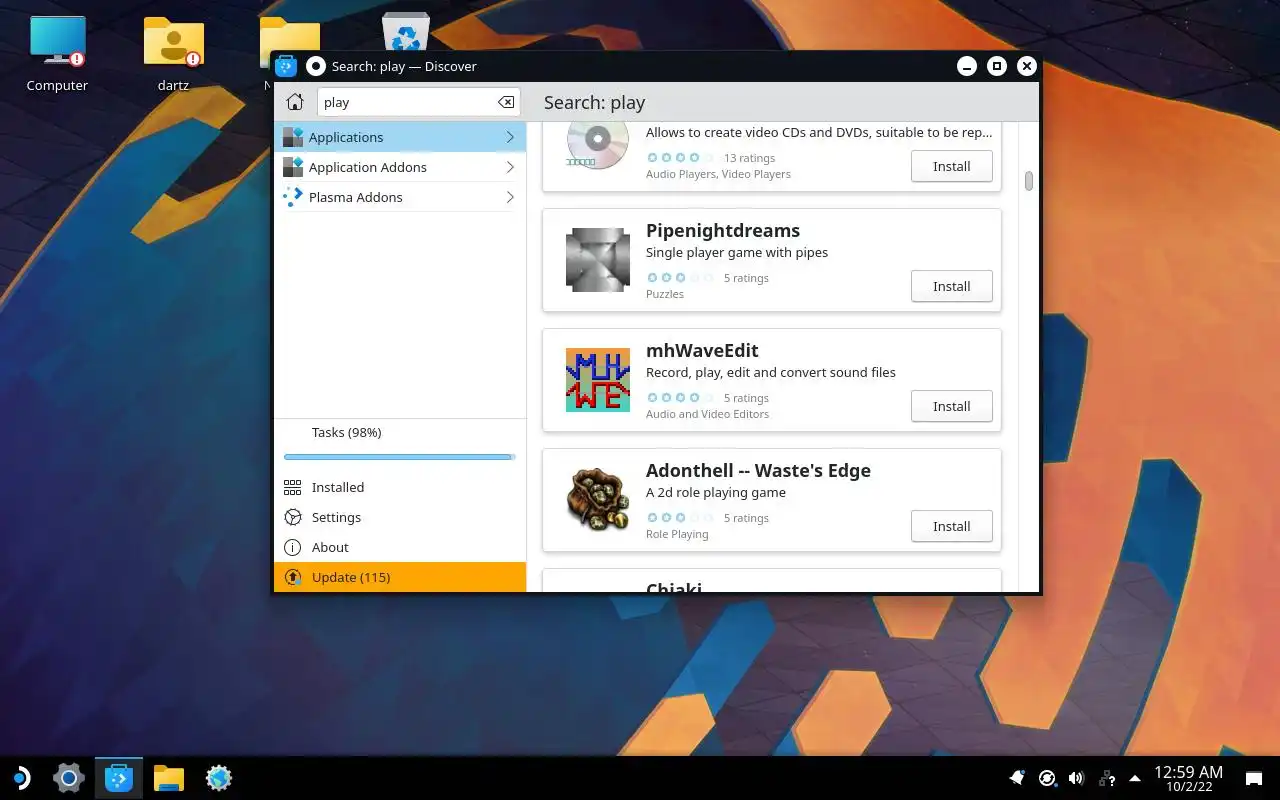Viewport: 1280px width, 800px height.
Task: Select the Applications category
Action: coord(400,137)
